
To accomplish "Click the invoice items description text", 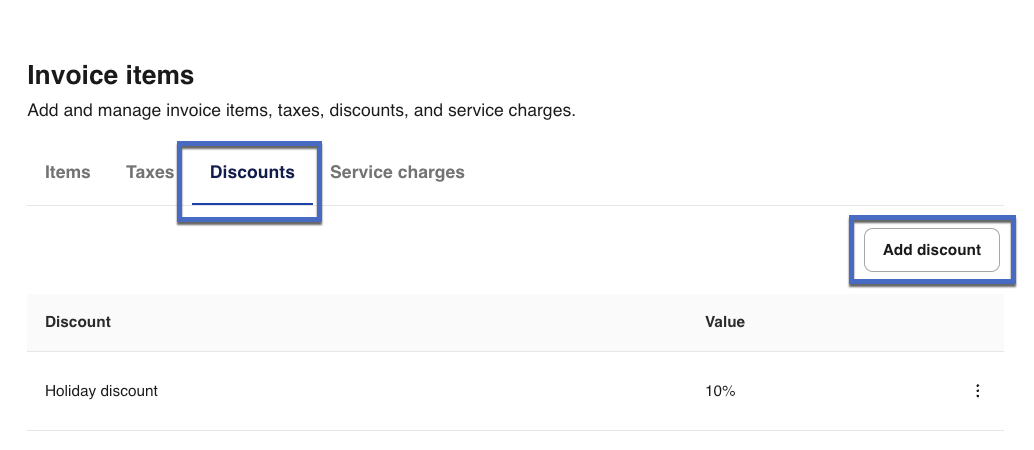I will point(301,110).
